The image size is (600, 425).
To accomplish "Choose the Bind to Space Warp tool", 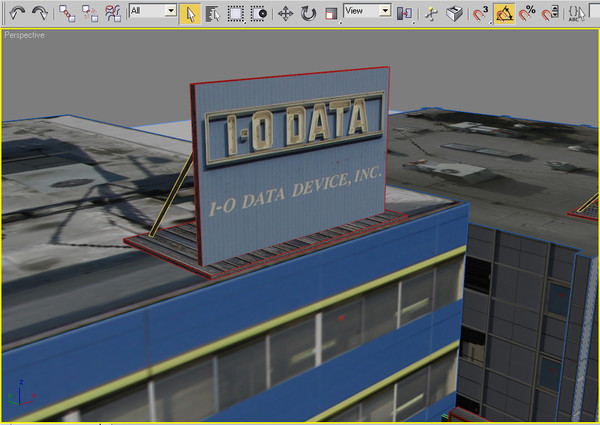I will click(113, 13).
